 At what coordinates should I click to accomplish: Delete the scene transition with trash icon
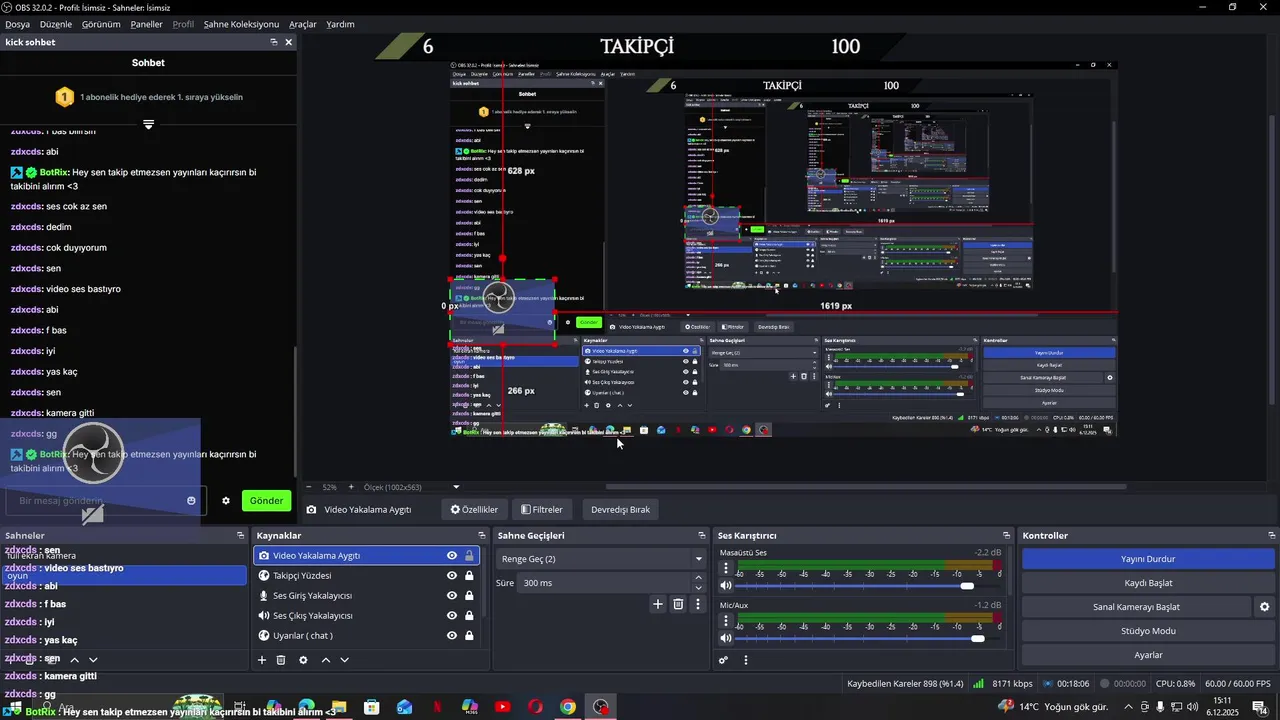678,604
